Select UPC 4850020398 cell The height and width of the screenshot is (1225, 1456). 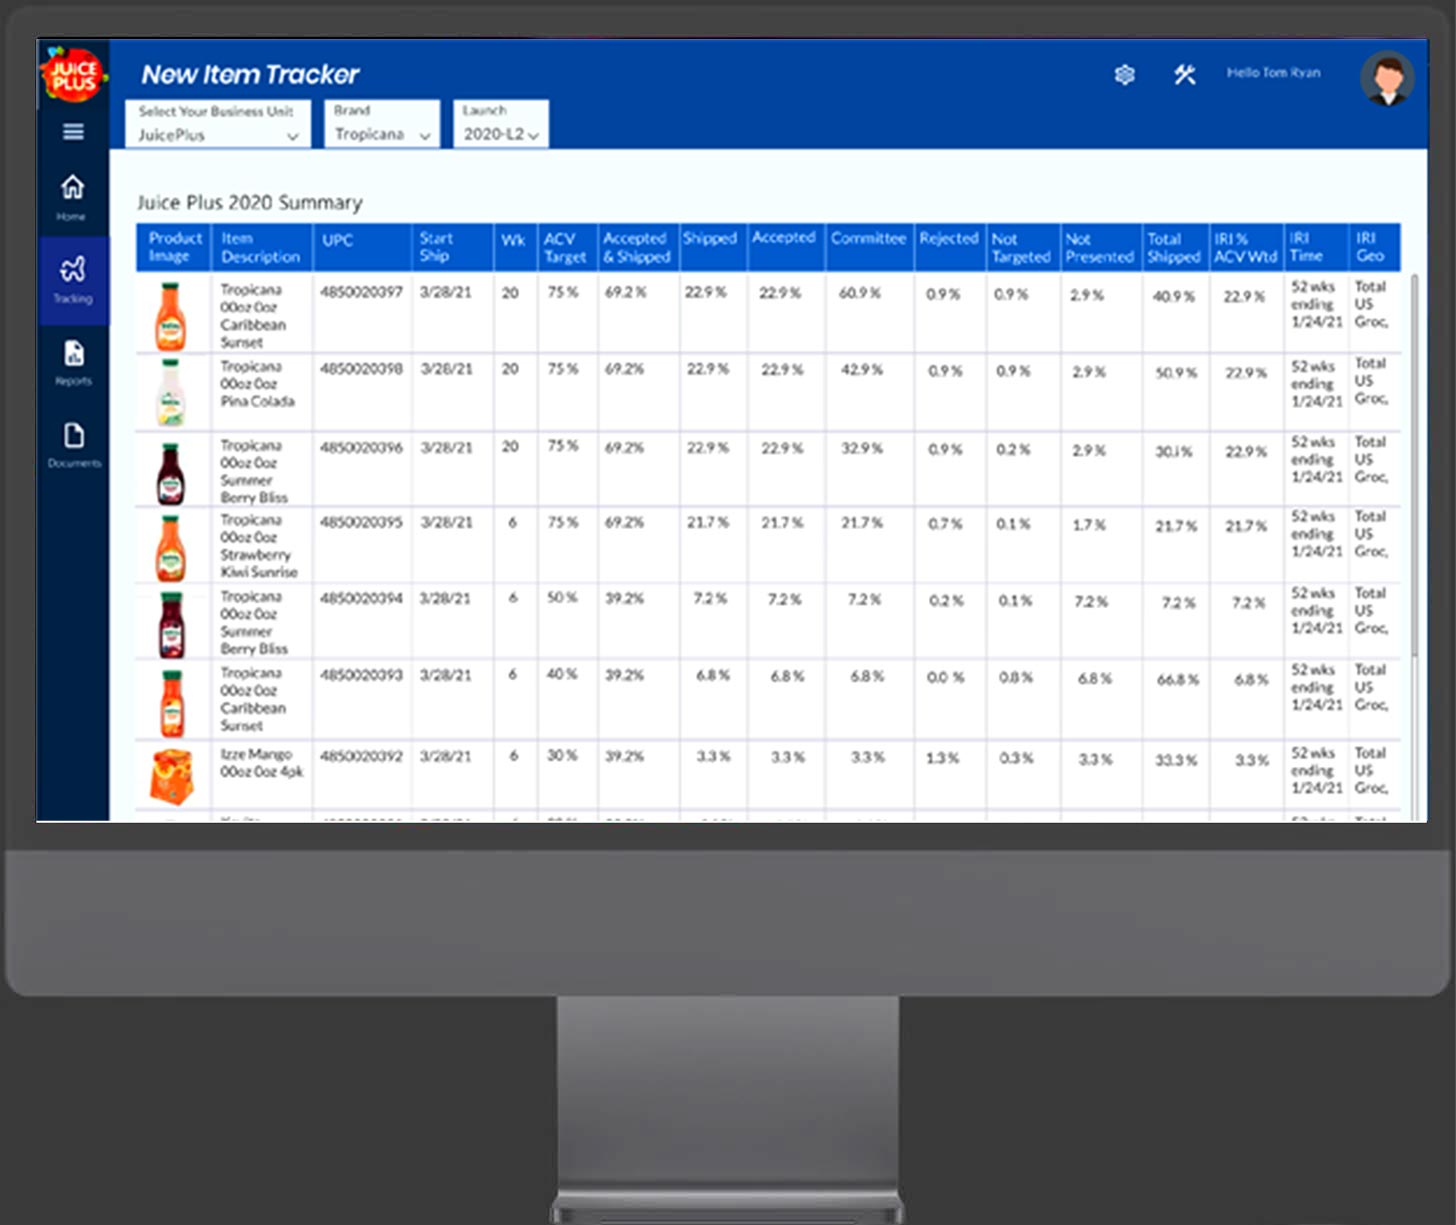pyautogui.click(x=361, y=369)
